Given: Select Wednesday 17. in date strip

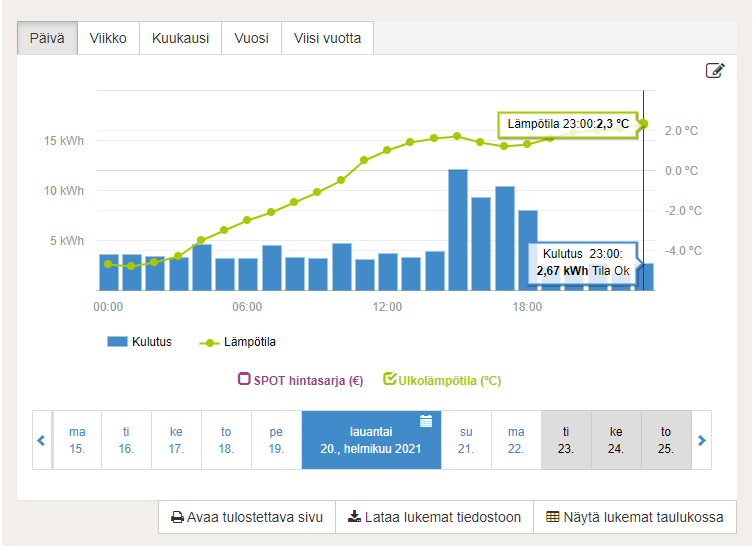Looking at the screenshot, I should click(176, 440).
